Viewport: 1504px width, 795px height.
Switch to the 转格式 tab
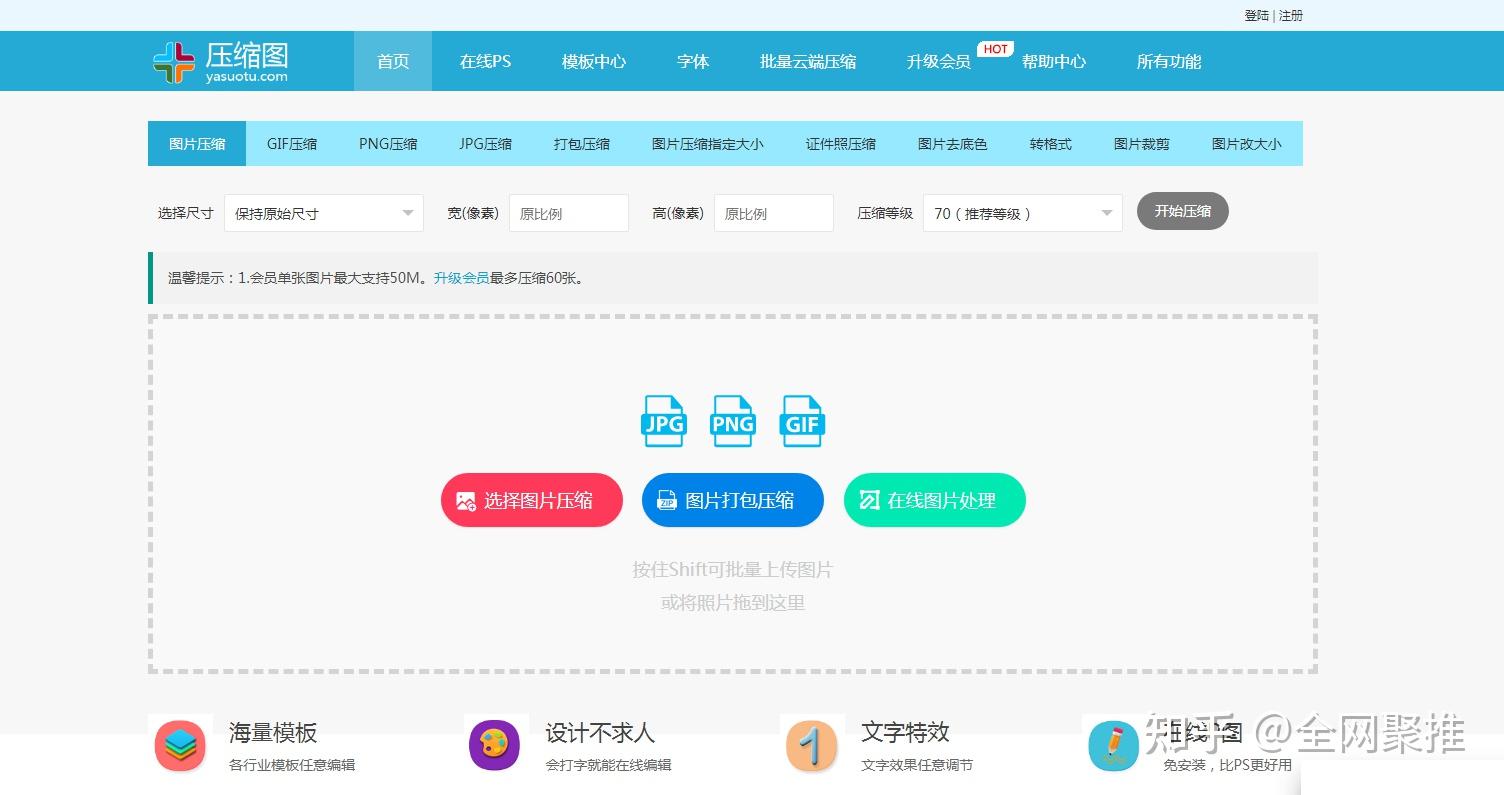pyautogui.click(x=1051, y=143)
